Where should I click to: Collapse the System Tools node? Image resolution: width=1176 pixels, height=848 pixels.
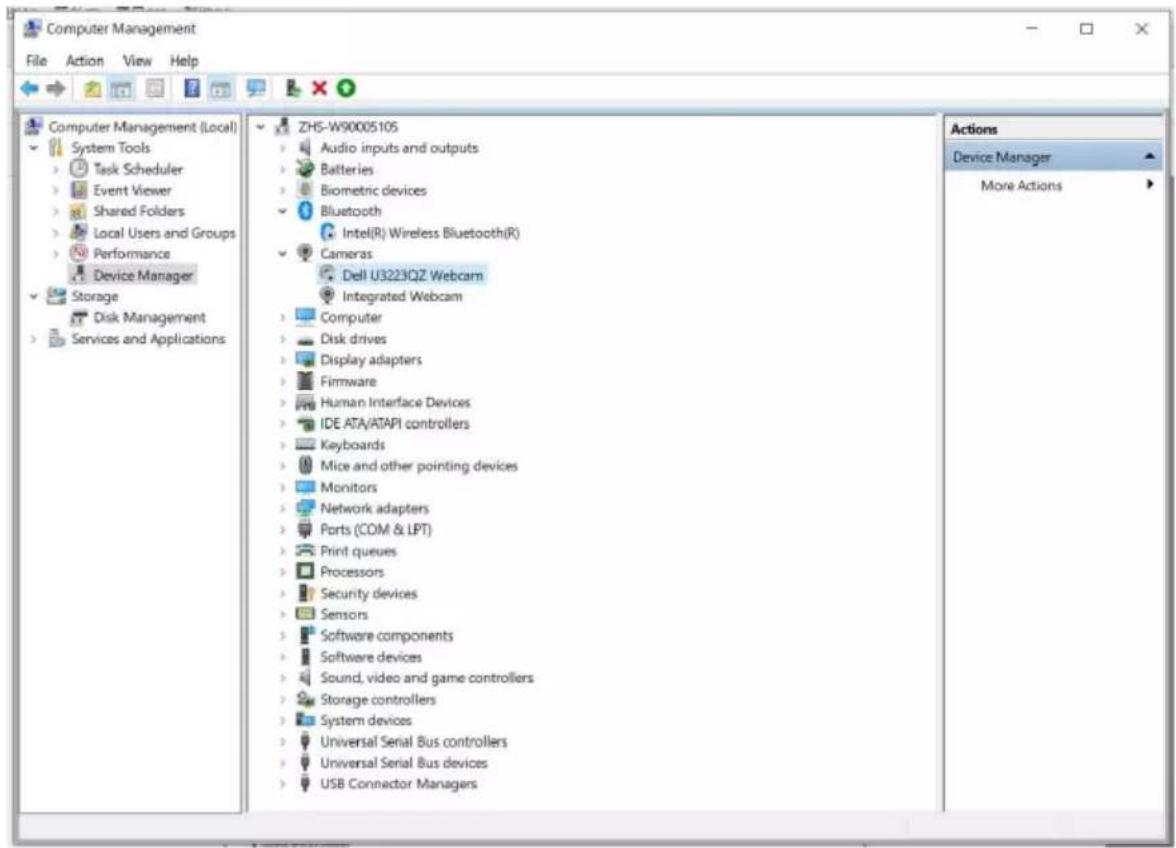pyautogui.click(x=34, y=148)
